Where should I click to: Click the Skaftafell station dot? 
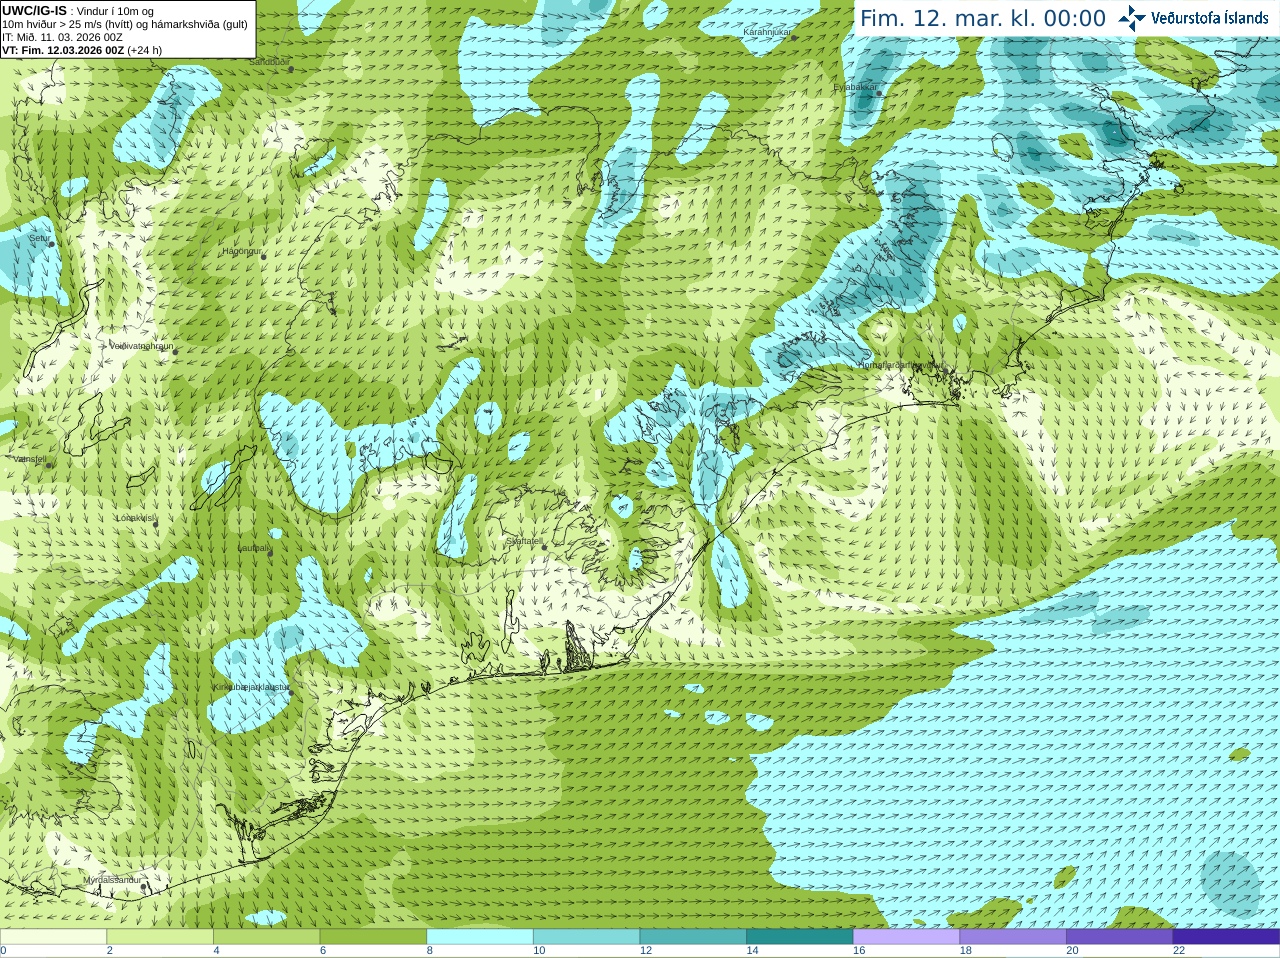coord(544,547)
